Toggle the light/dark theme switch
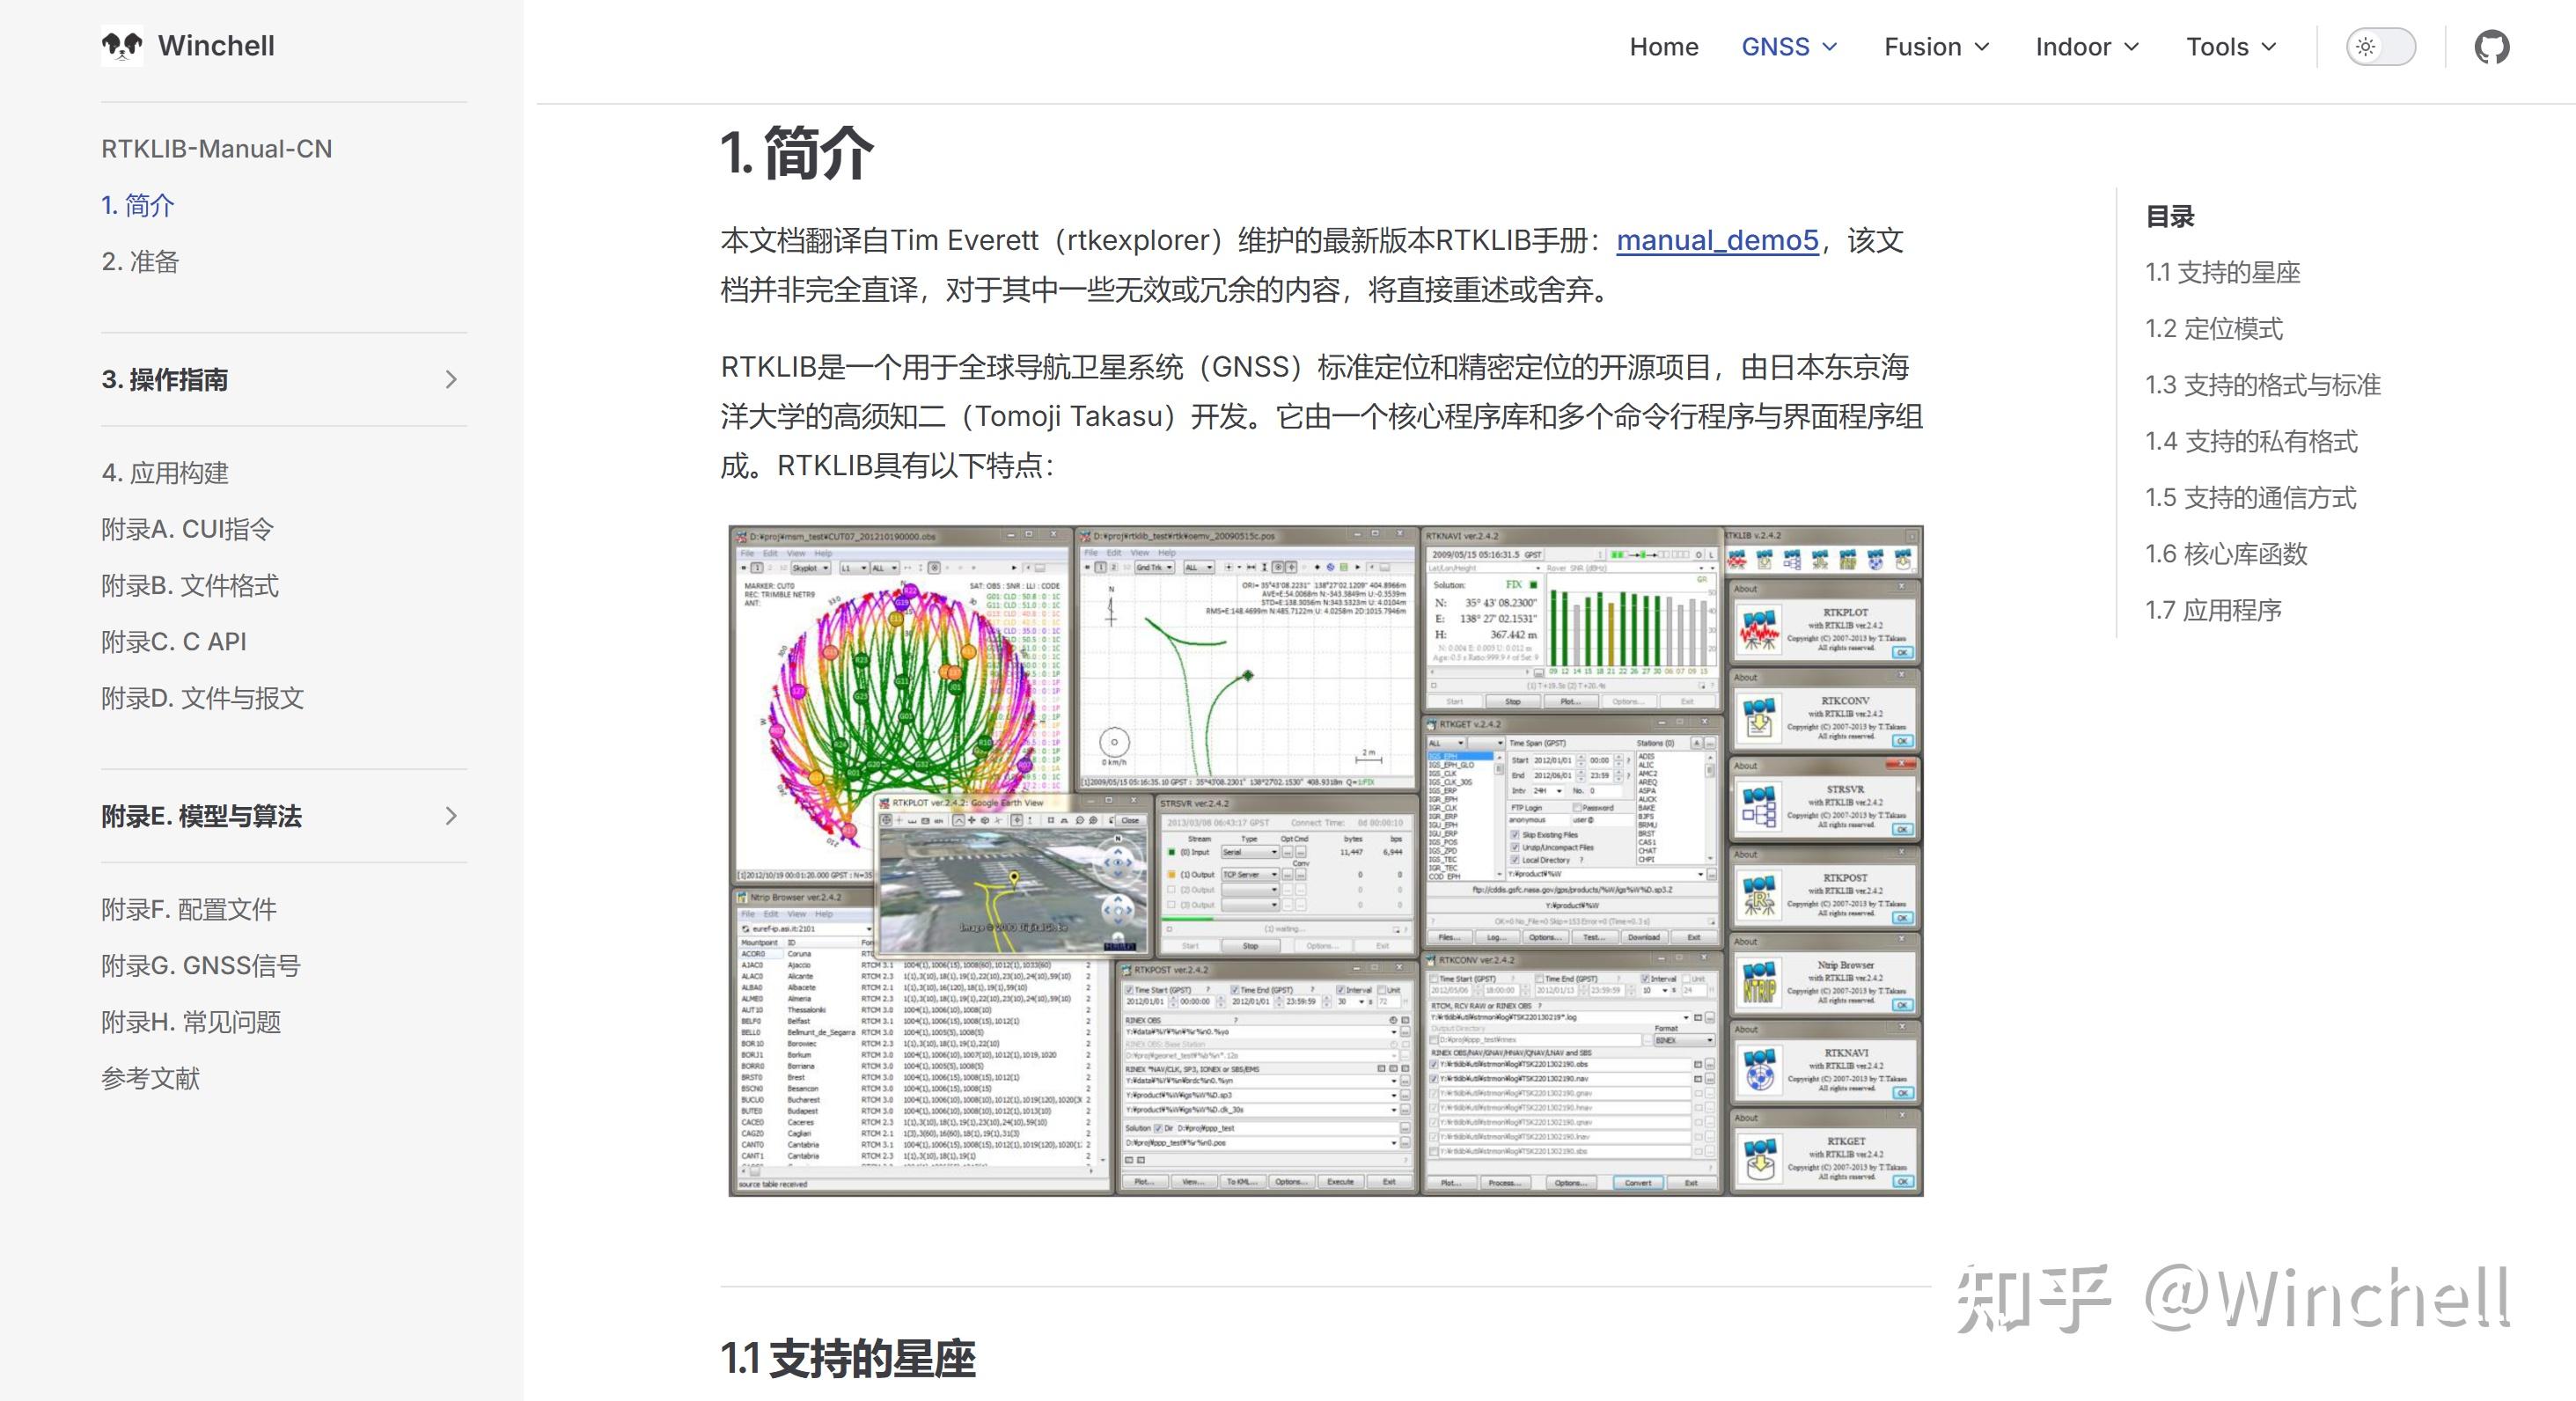Screen dimensions: 2576x1401 (x=2381, y=47)
